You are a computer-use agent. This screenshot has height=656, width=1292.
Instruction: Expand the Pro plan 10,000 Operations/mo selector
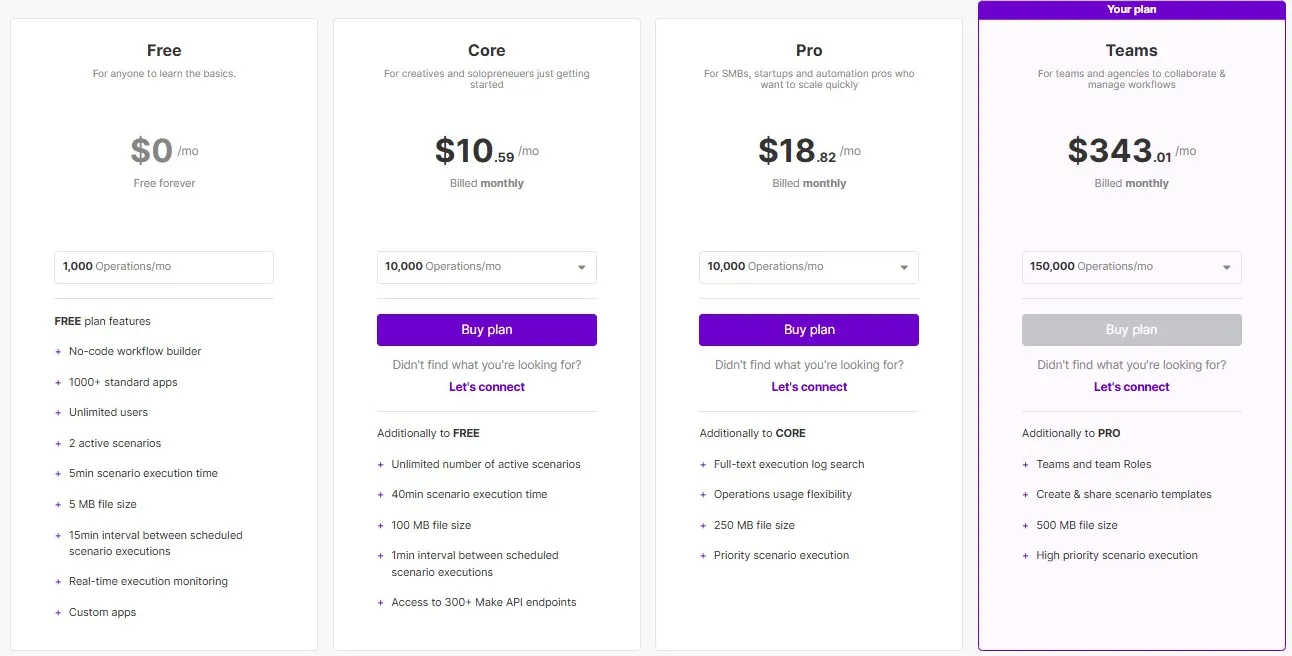tap(809, 267)
